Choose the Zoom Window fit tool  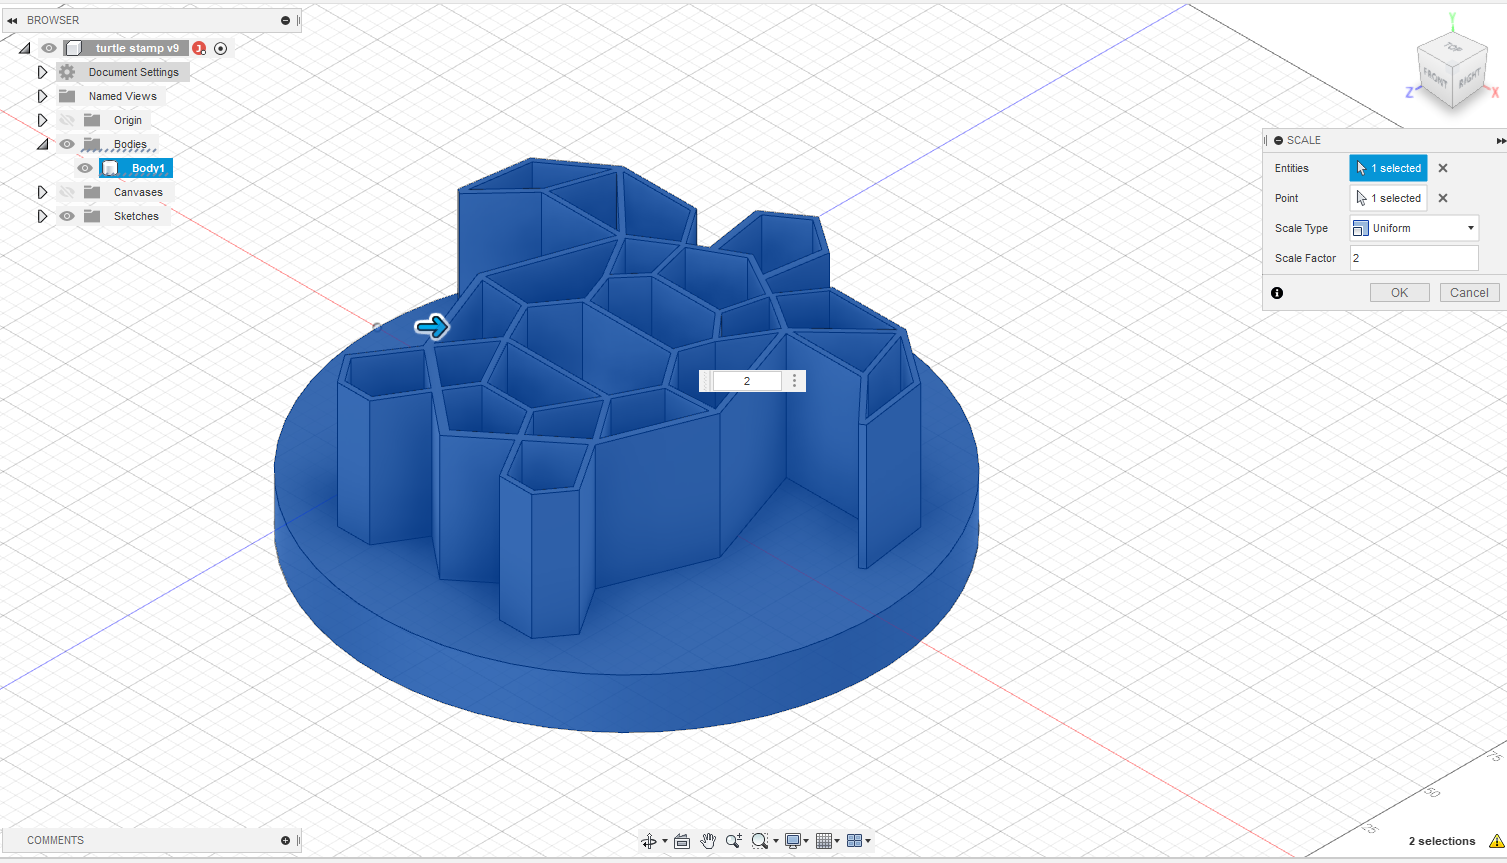(x=759, y=841)
